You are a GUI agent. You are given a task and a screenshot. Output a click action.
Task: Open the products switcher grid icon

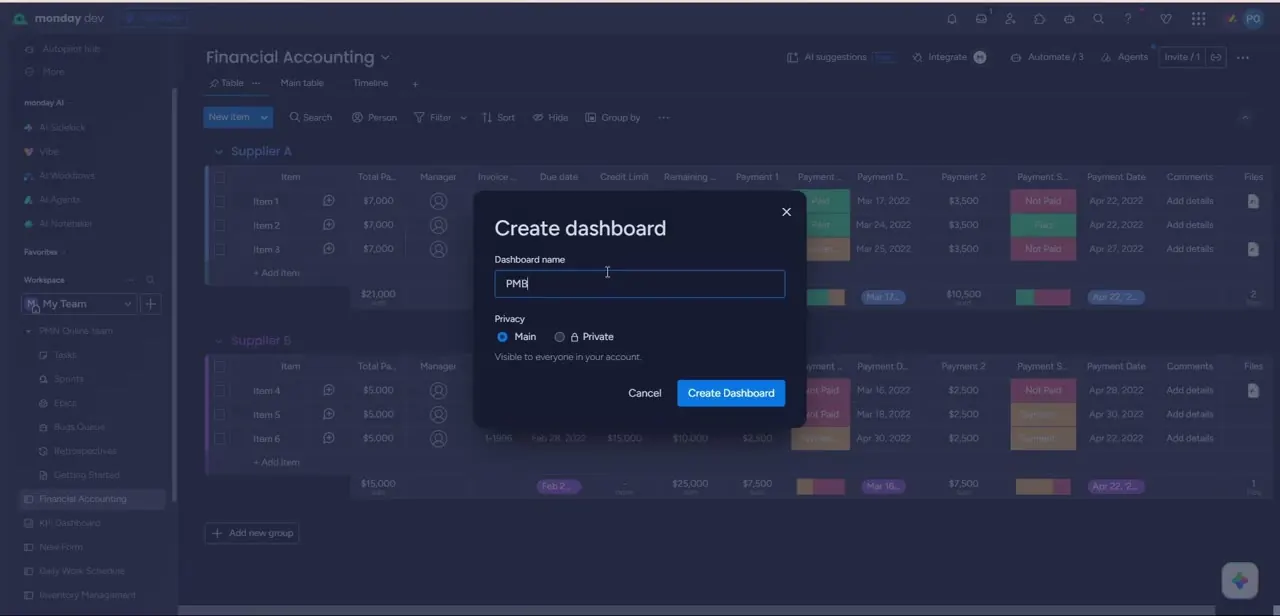(1198, 19)
